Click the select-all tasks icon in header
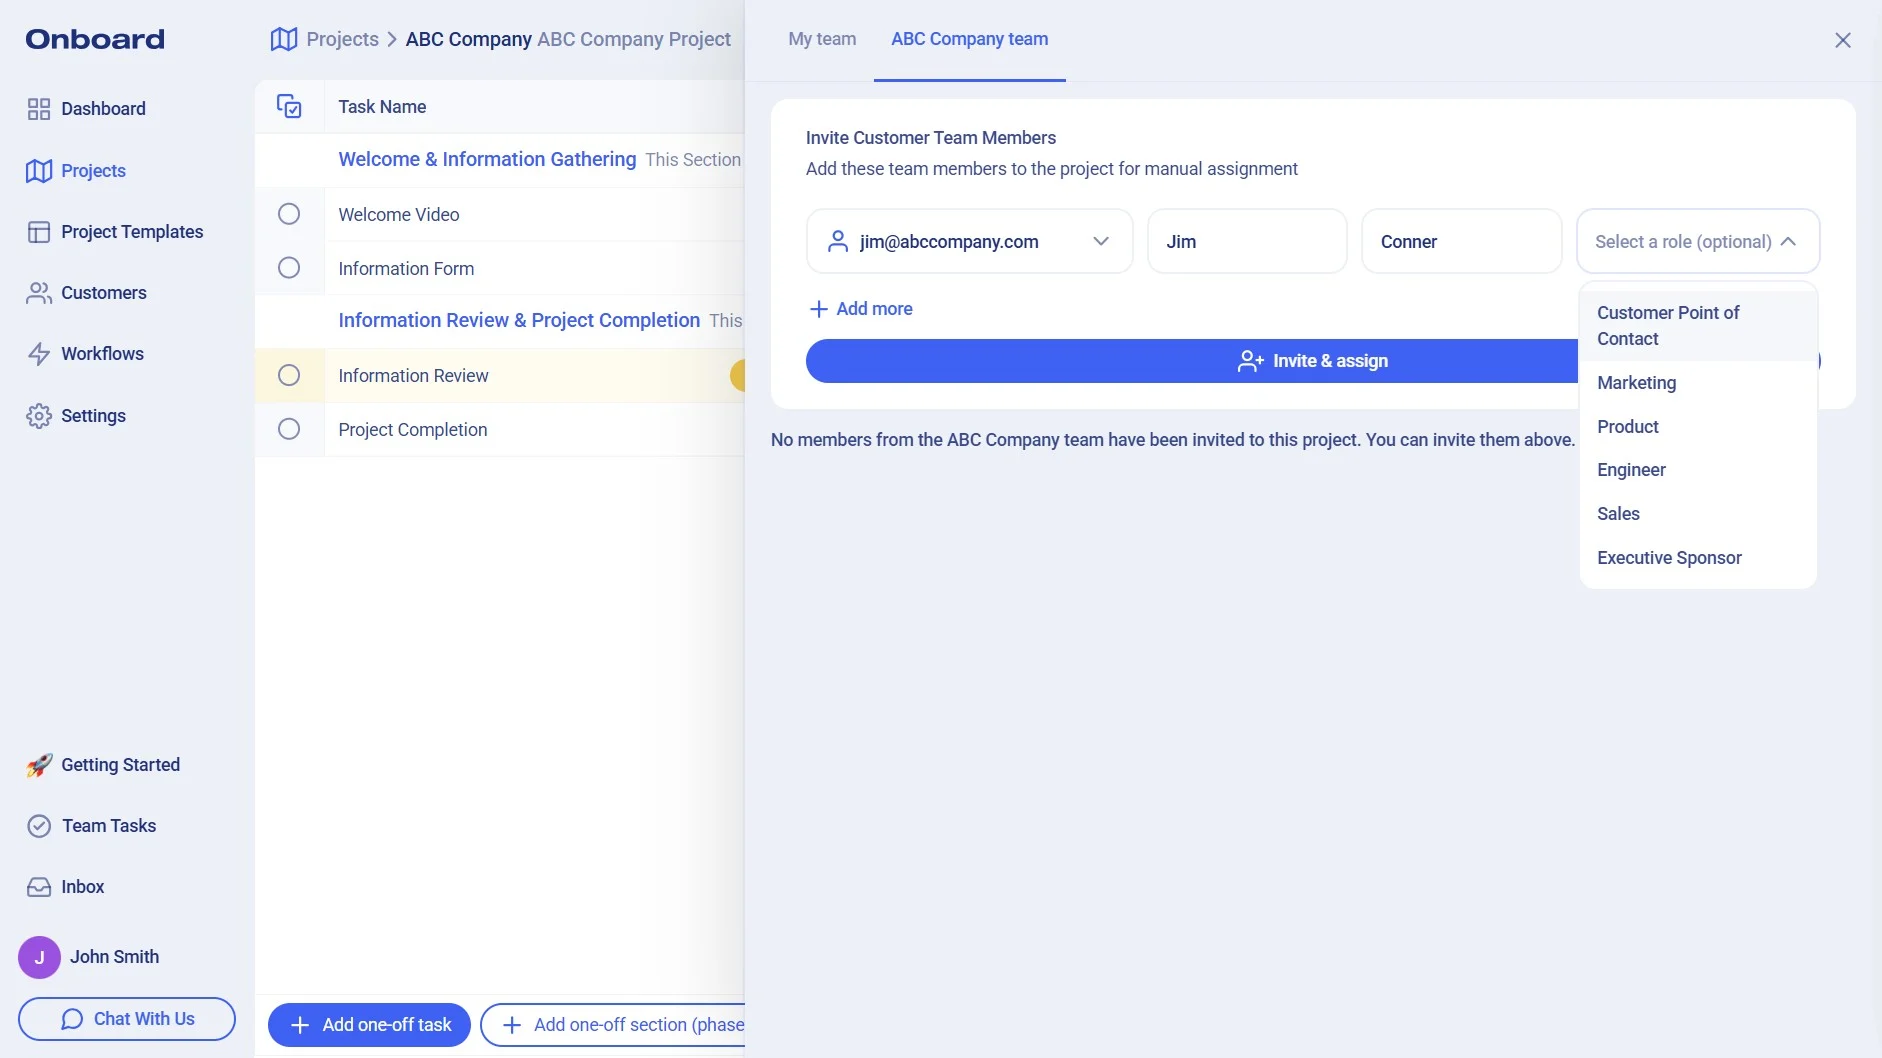 [x=289, y=107]
